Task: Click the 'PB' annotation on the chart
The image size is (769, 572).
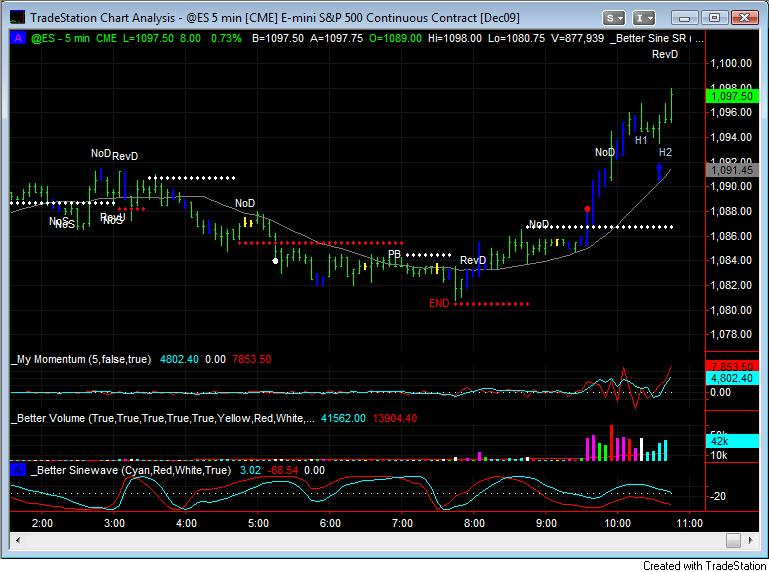Action: coord(394,254)
